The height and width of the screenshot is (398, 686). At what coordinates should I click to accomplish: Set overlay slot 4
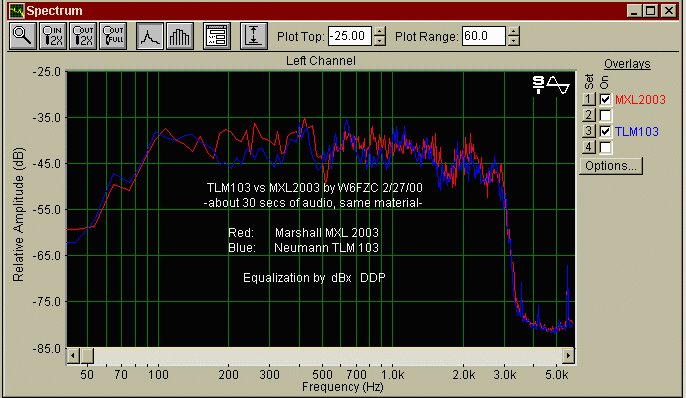[588, 147]
